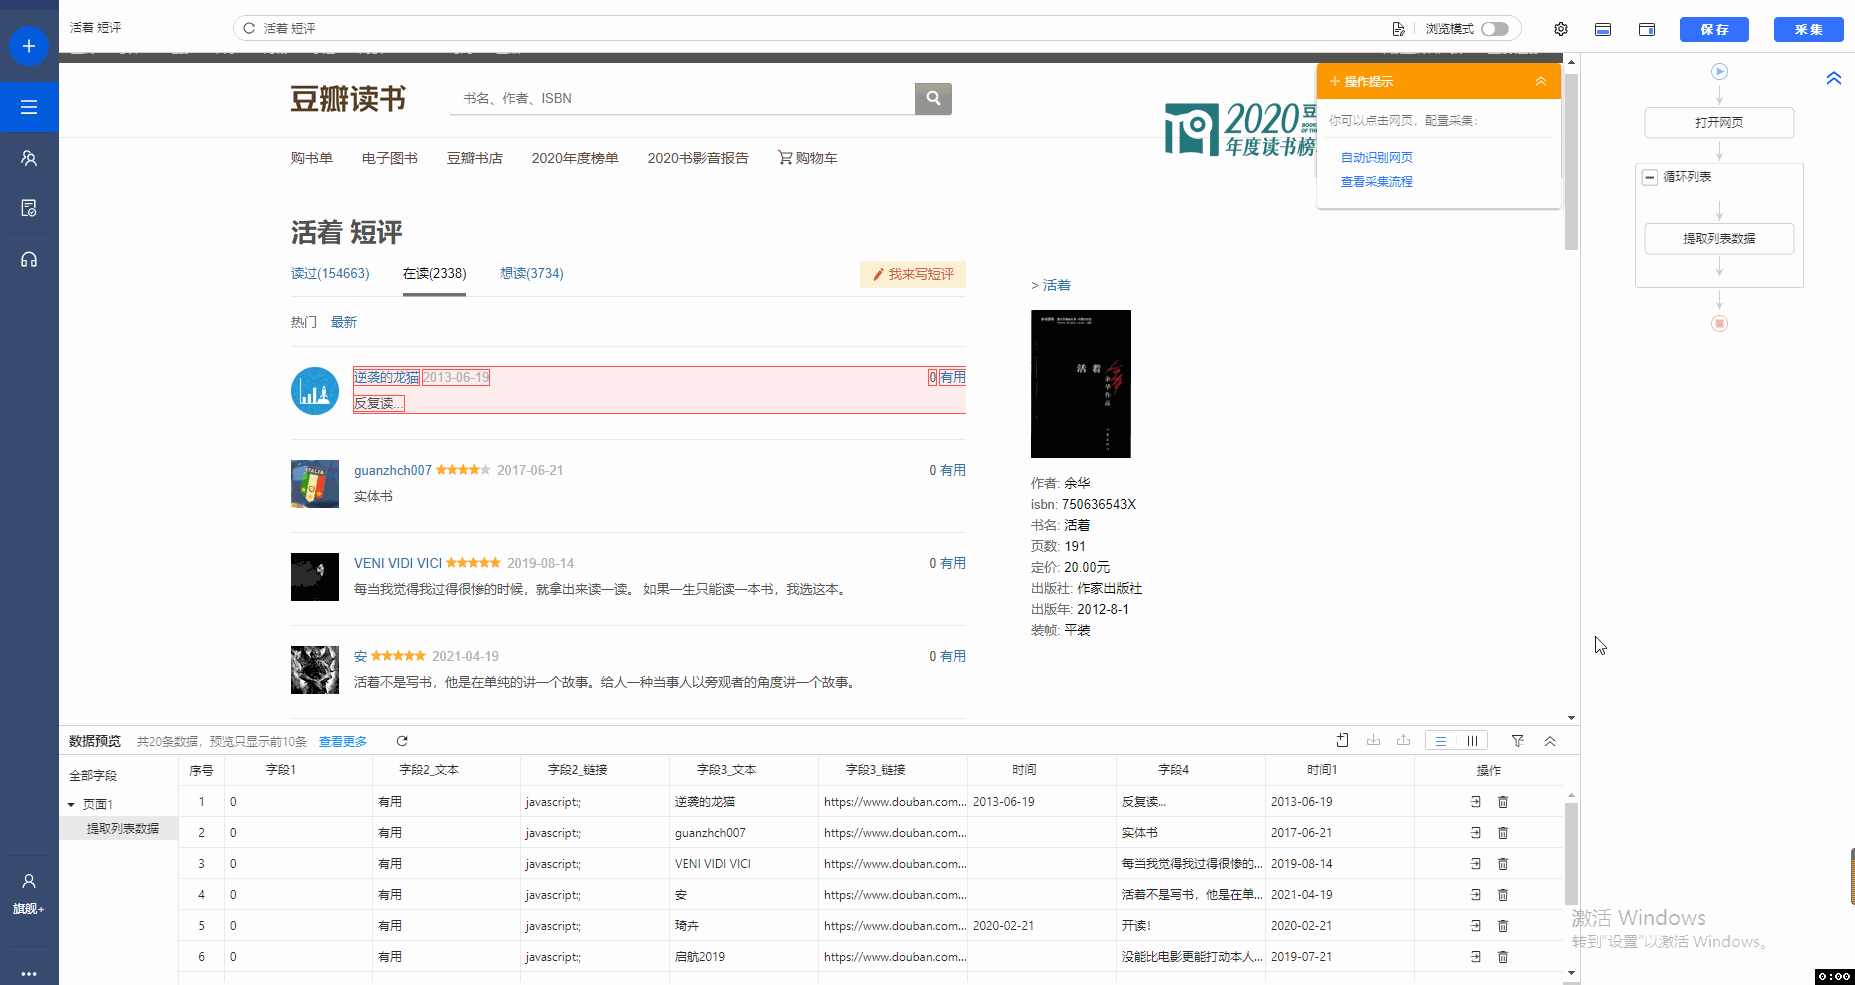The height and width of the screenshot is (985, 1855).
Task: Open the 购物车 cart menu item
Action: click(x=808, y=158)
